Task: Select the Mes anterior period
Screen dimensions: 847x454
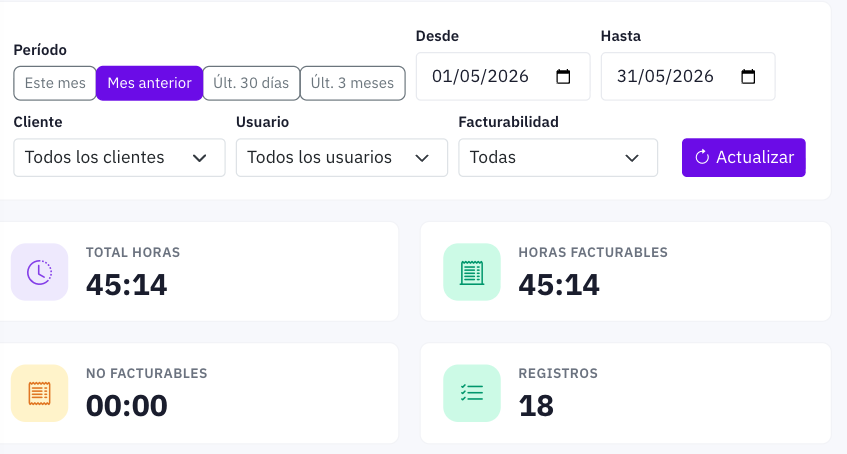Action: coord(150,83)
